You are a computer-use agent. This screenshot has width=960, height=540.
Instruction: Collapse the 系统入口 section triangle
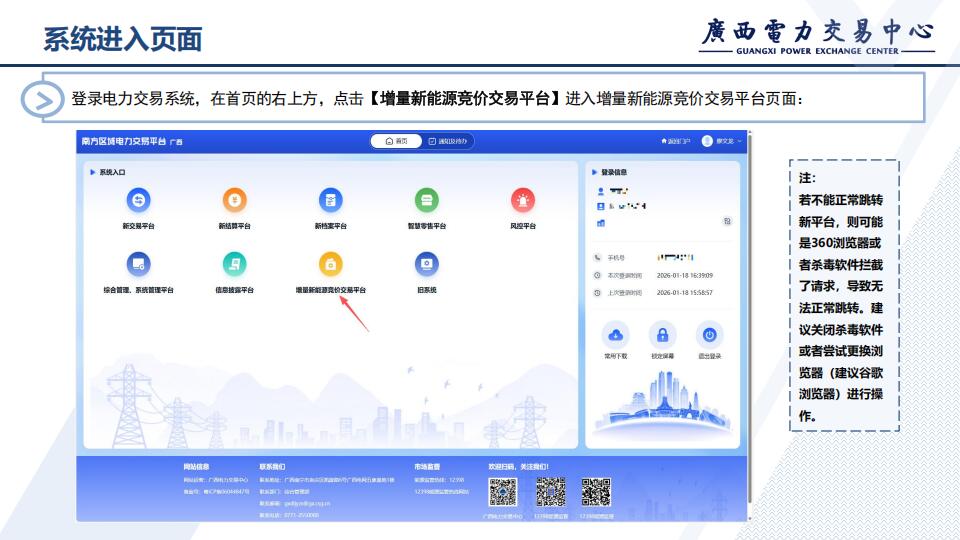click(94, 173)
